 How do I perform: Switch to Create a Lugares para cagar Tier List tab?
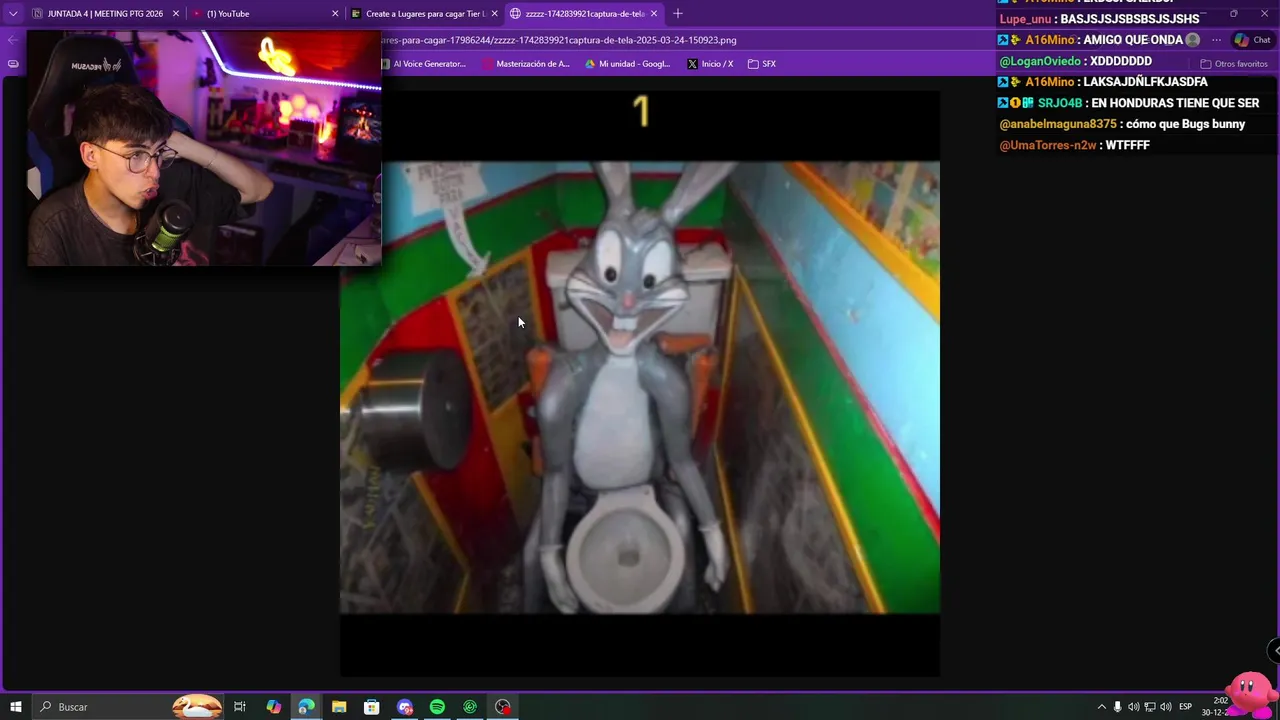click(x=426, y=14)
